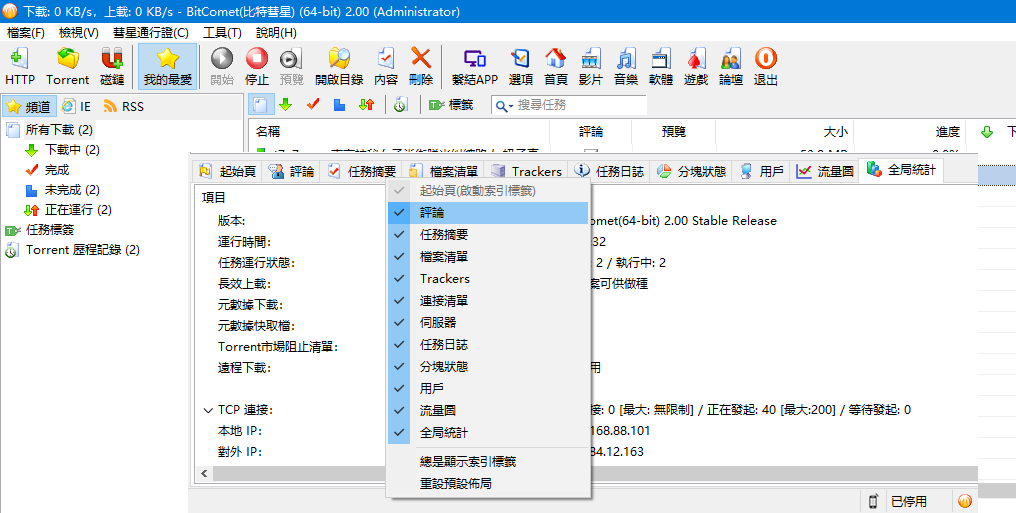Choose 重設預設佈局 to reset layout
This screenshot has width=1016, height=513.
[488, 484]
